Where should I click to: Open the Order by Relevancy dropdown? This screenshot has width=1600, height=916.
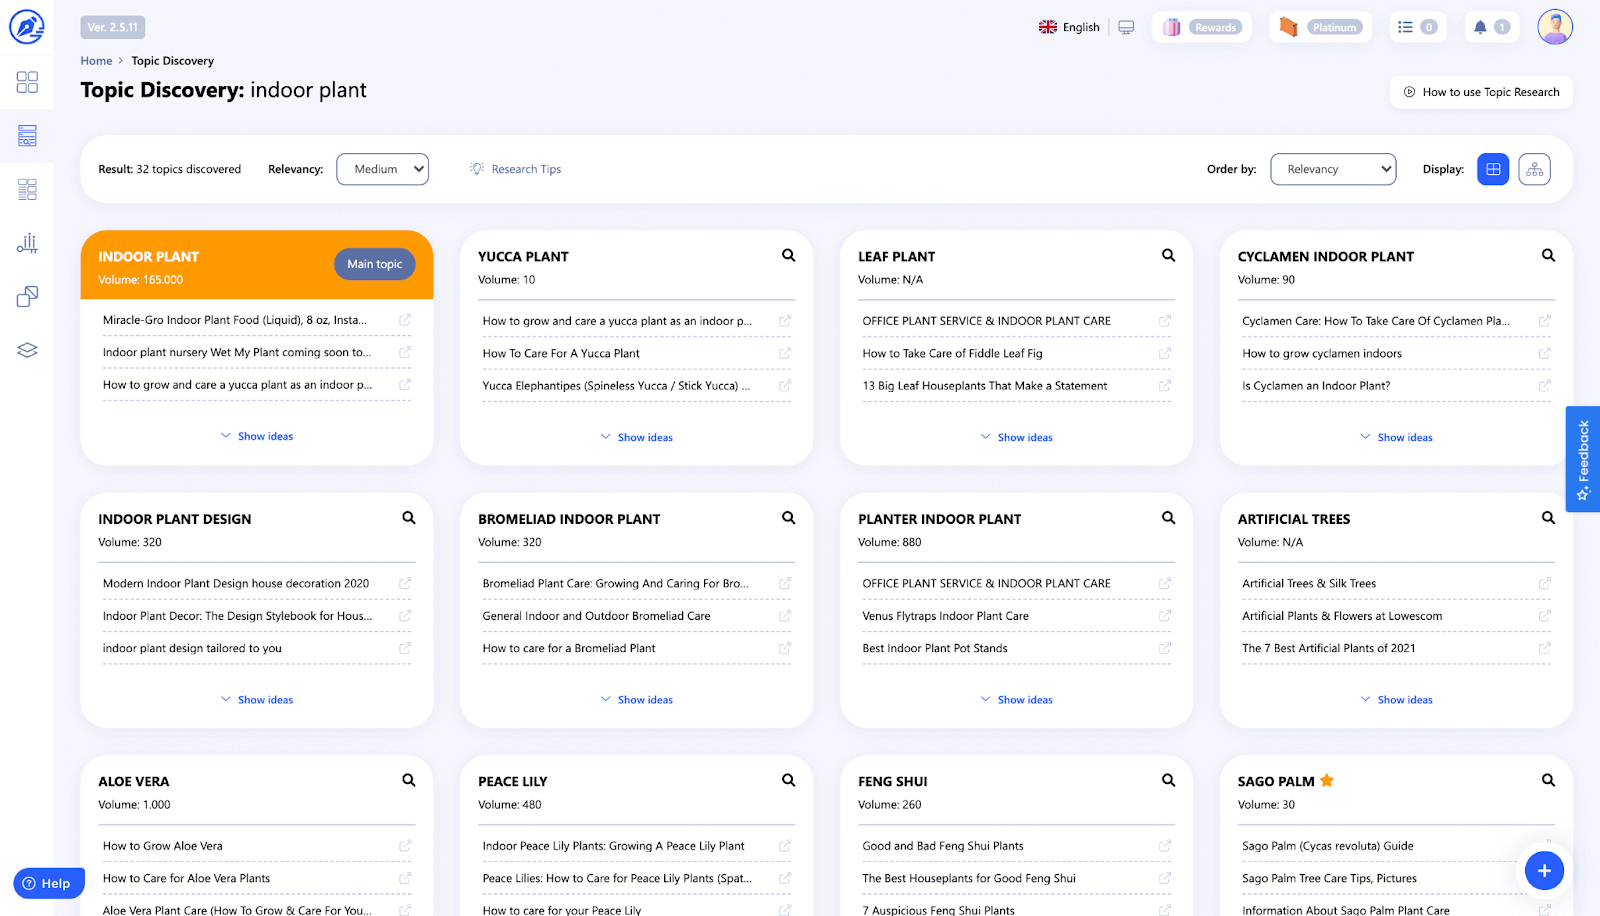click(x=1332, y=169)
